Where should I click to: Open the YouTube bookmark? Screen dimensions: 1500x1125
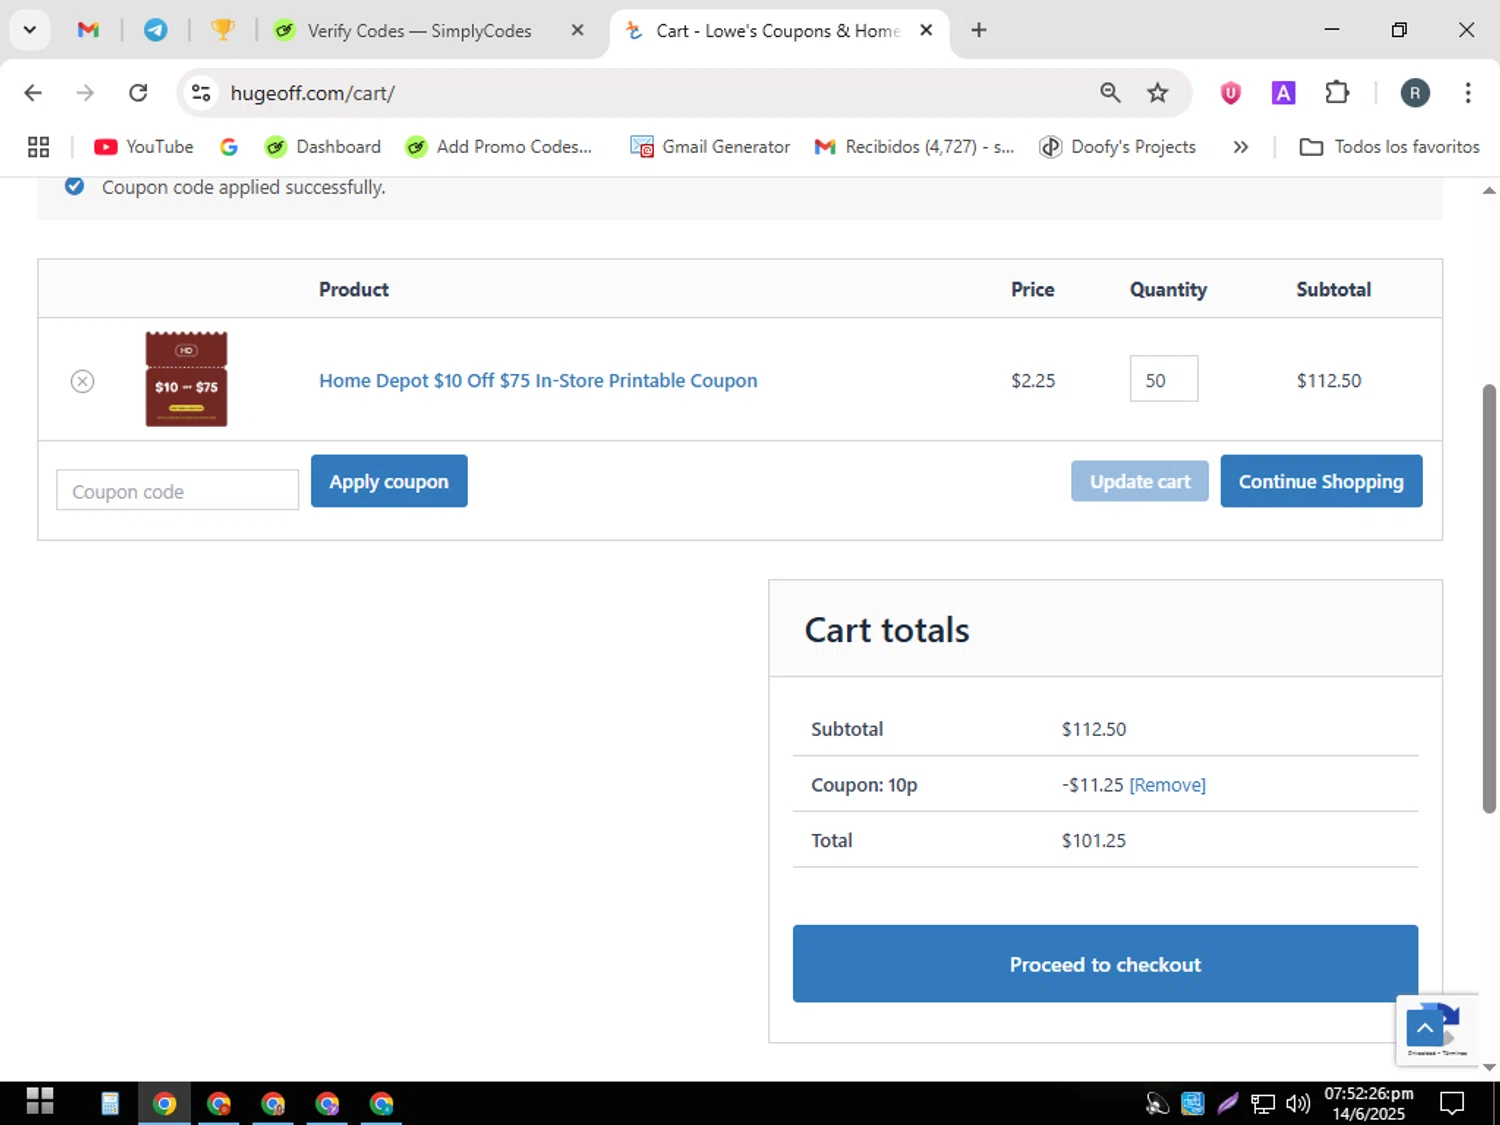tap(144, 147)
